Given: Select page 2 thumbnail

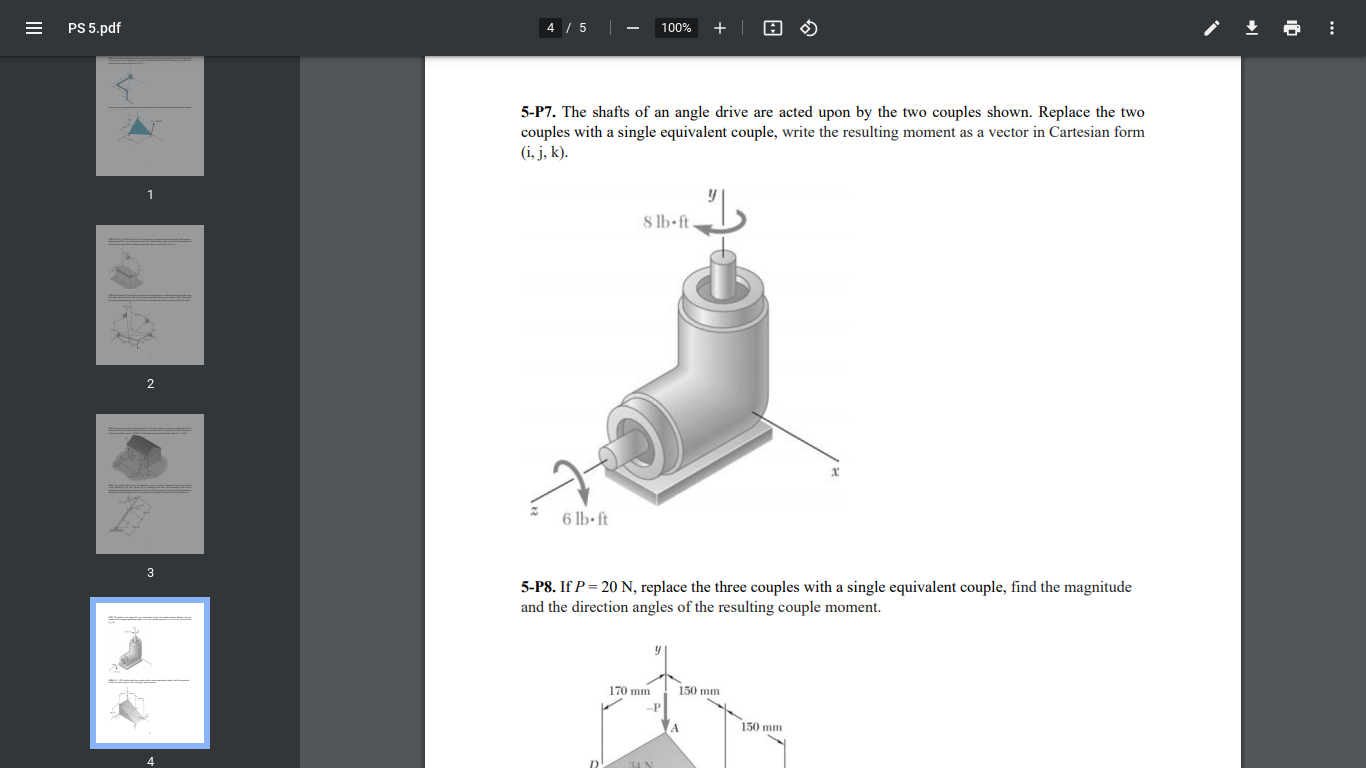Looking at the screenshot, I should (x=150, y=295).
